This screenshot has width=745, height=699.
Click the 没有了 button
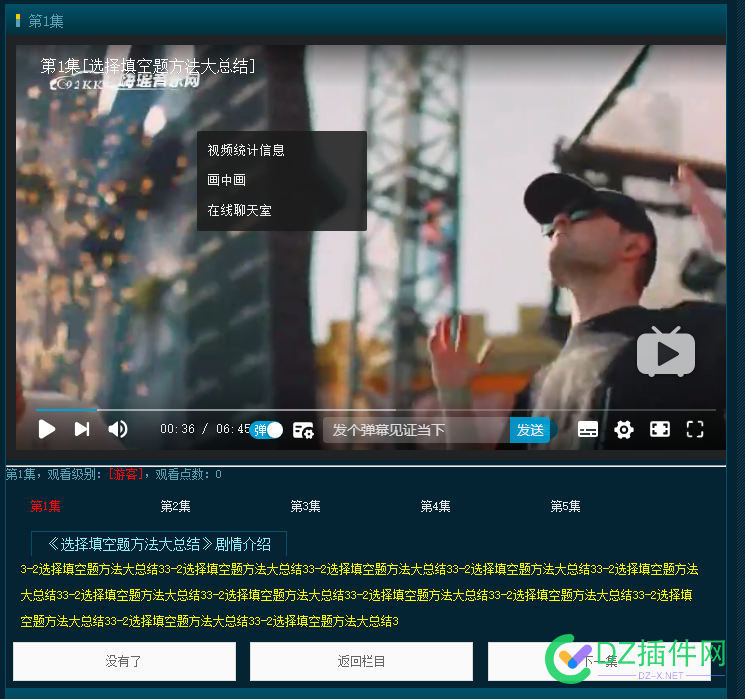click(124, 661)
